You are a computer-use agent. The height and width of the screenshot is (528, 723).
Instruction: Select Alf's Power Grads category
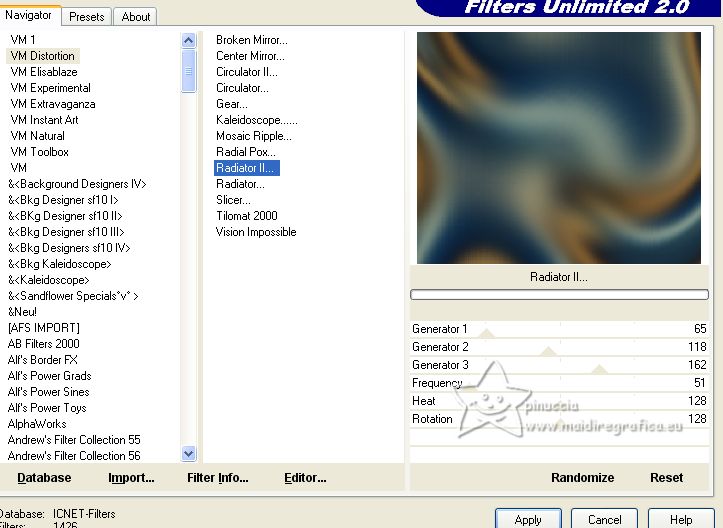click(49, 376)
